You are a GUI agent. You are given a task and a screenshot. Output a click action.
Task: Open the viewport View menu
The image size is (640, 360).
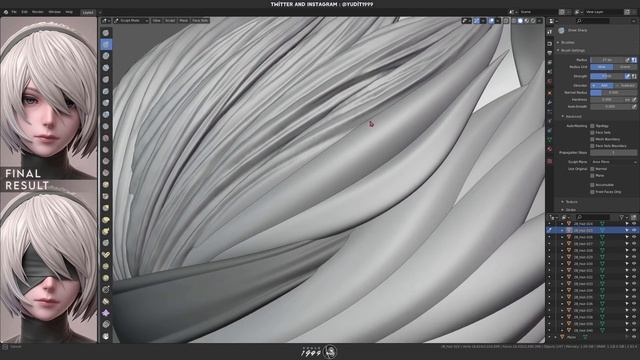(x=156, y=20)
